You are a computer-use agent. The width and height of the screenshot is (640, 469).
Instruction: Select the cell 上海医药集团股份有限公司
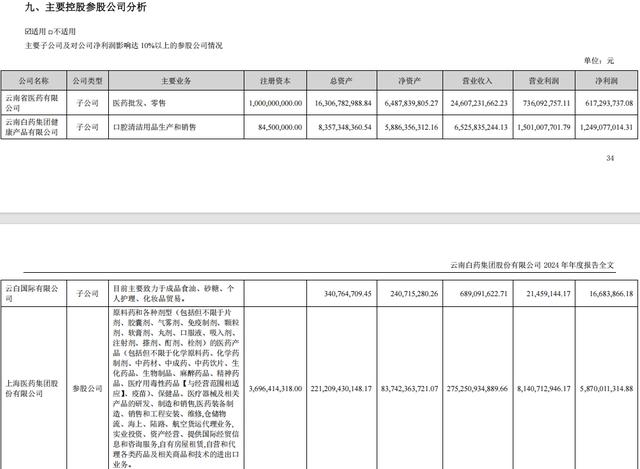(x=32, y=388)
